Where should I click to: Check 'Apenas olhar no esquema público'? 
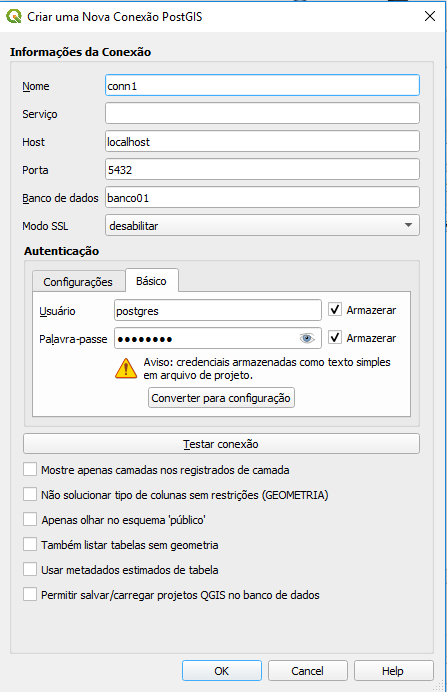coord(30,519)
